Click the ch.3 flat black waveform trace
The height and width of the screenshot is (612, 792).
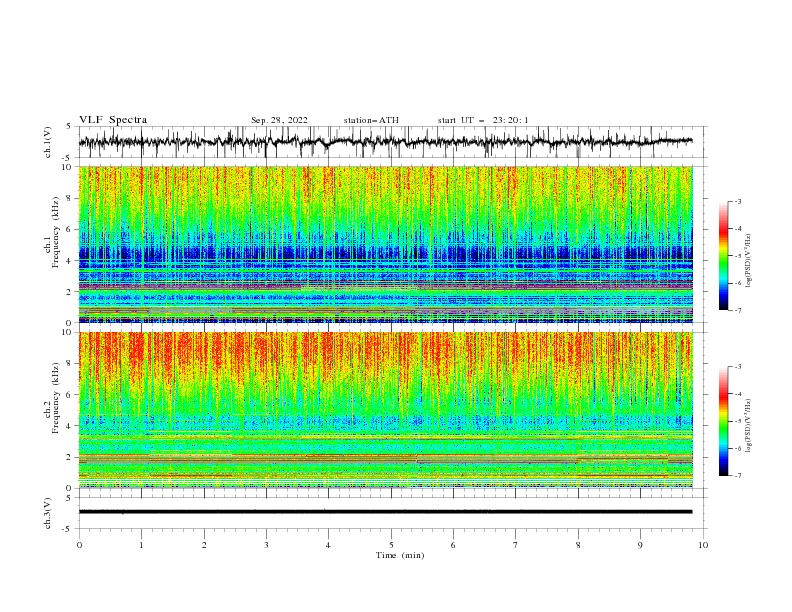tap(385, 512)
